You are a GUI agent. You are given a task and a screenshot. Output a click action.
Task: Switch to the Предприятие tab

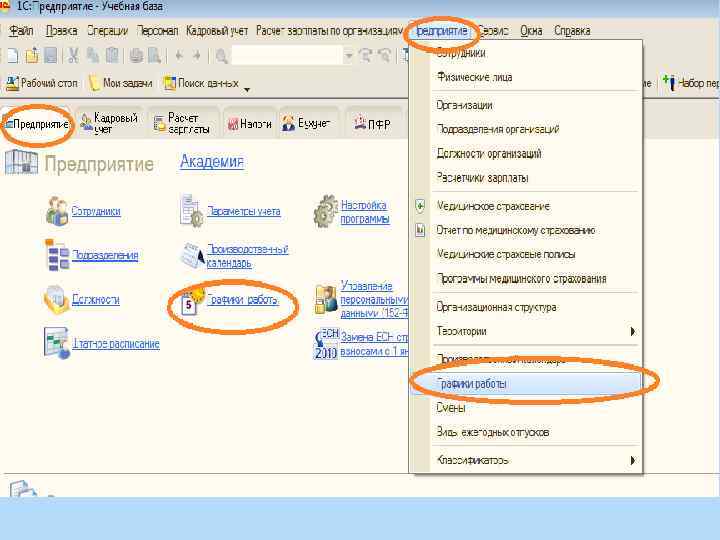(x=37, y=124)
